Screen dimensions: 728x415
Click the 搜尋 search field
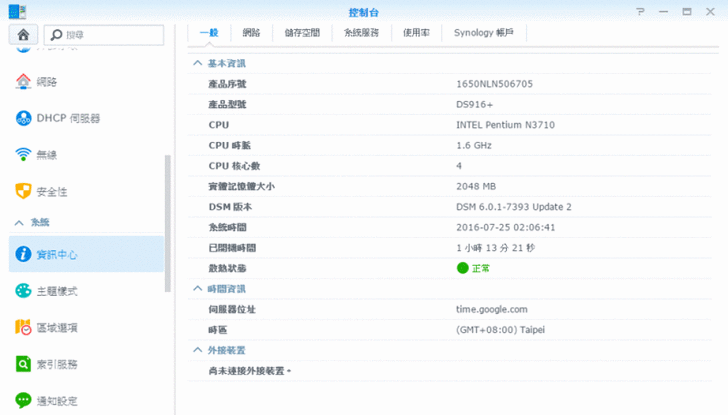[110, 34]
